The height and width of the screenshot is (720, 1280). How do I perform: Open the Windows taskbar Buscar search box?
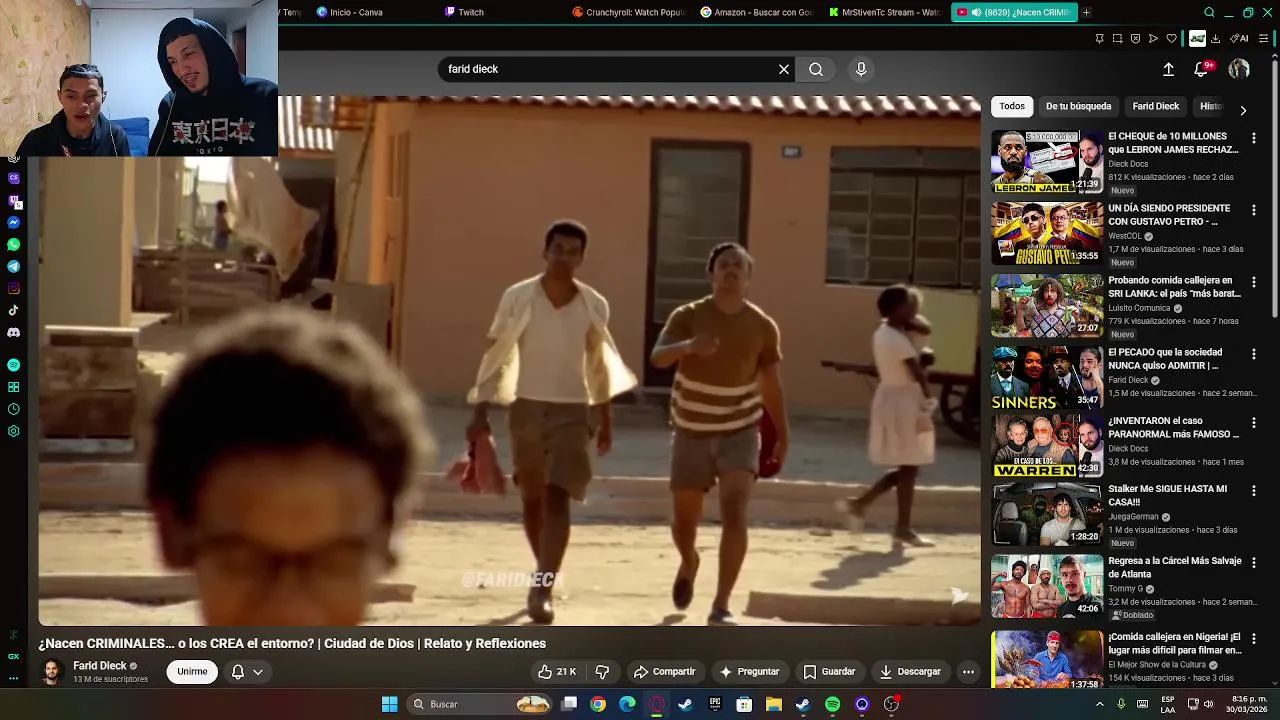(x=481, y=704)
